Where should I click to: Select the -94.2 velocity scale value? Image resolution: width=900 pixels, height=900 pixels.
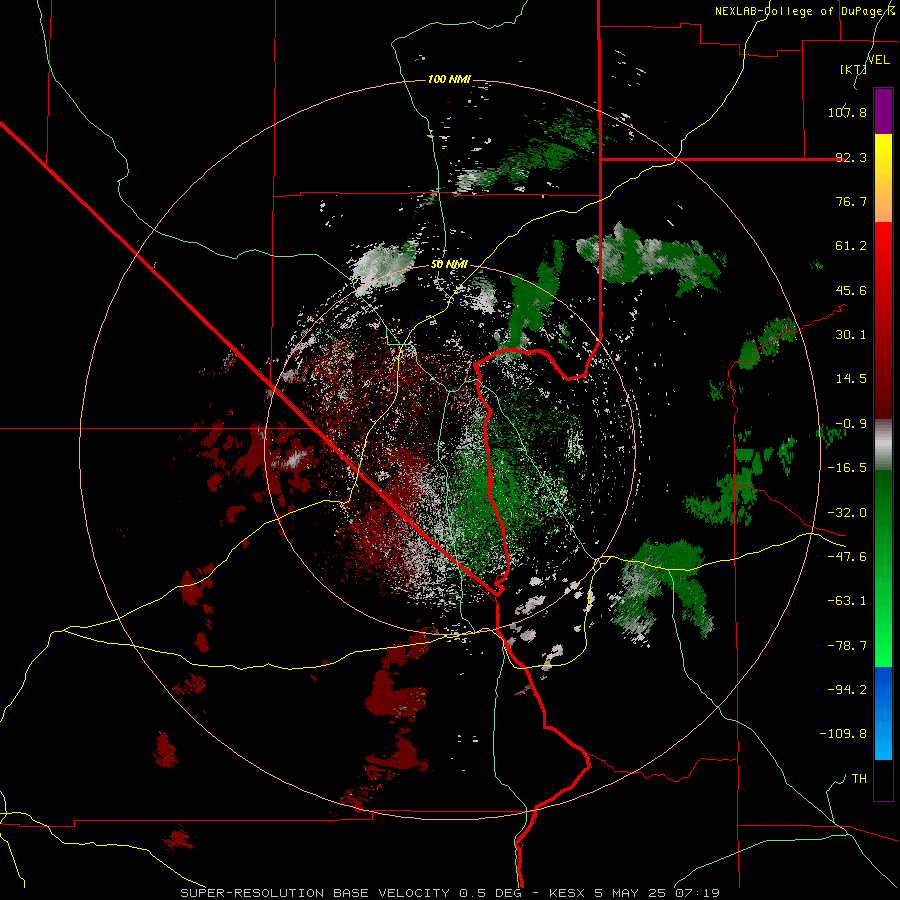coord(847,690)
